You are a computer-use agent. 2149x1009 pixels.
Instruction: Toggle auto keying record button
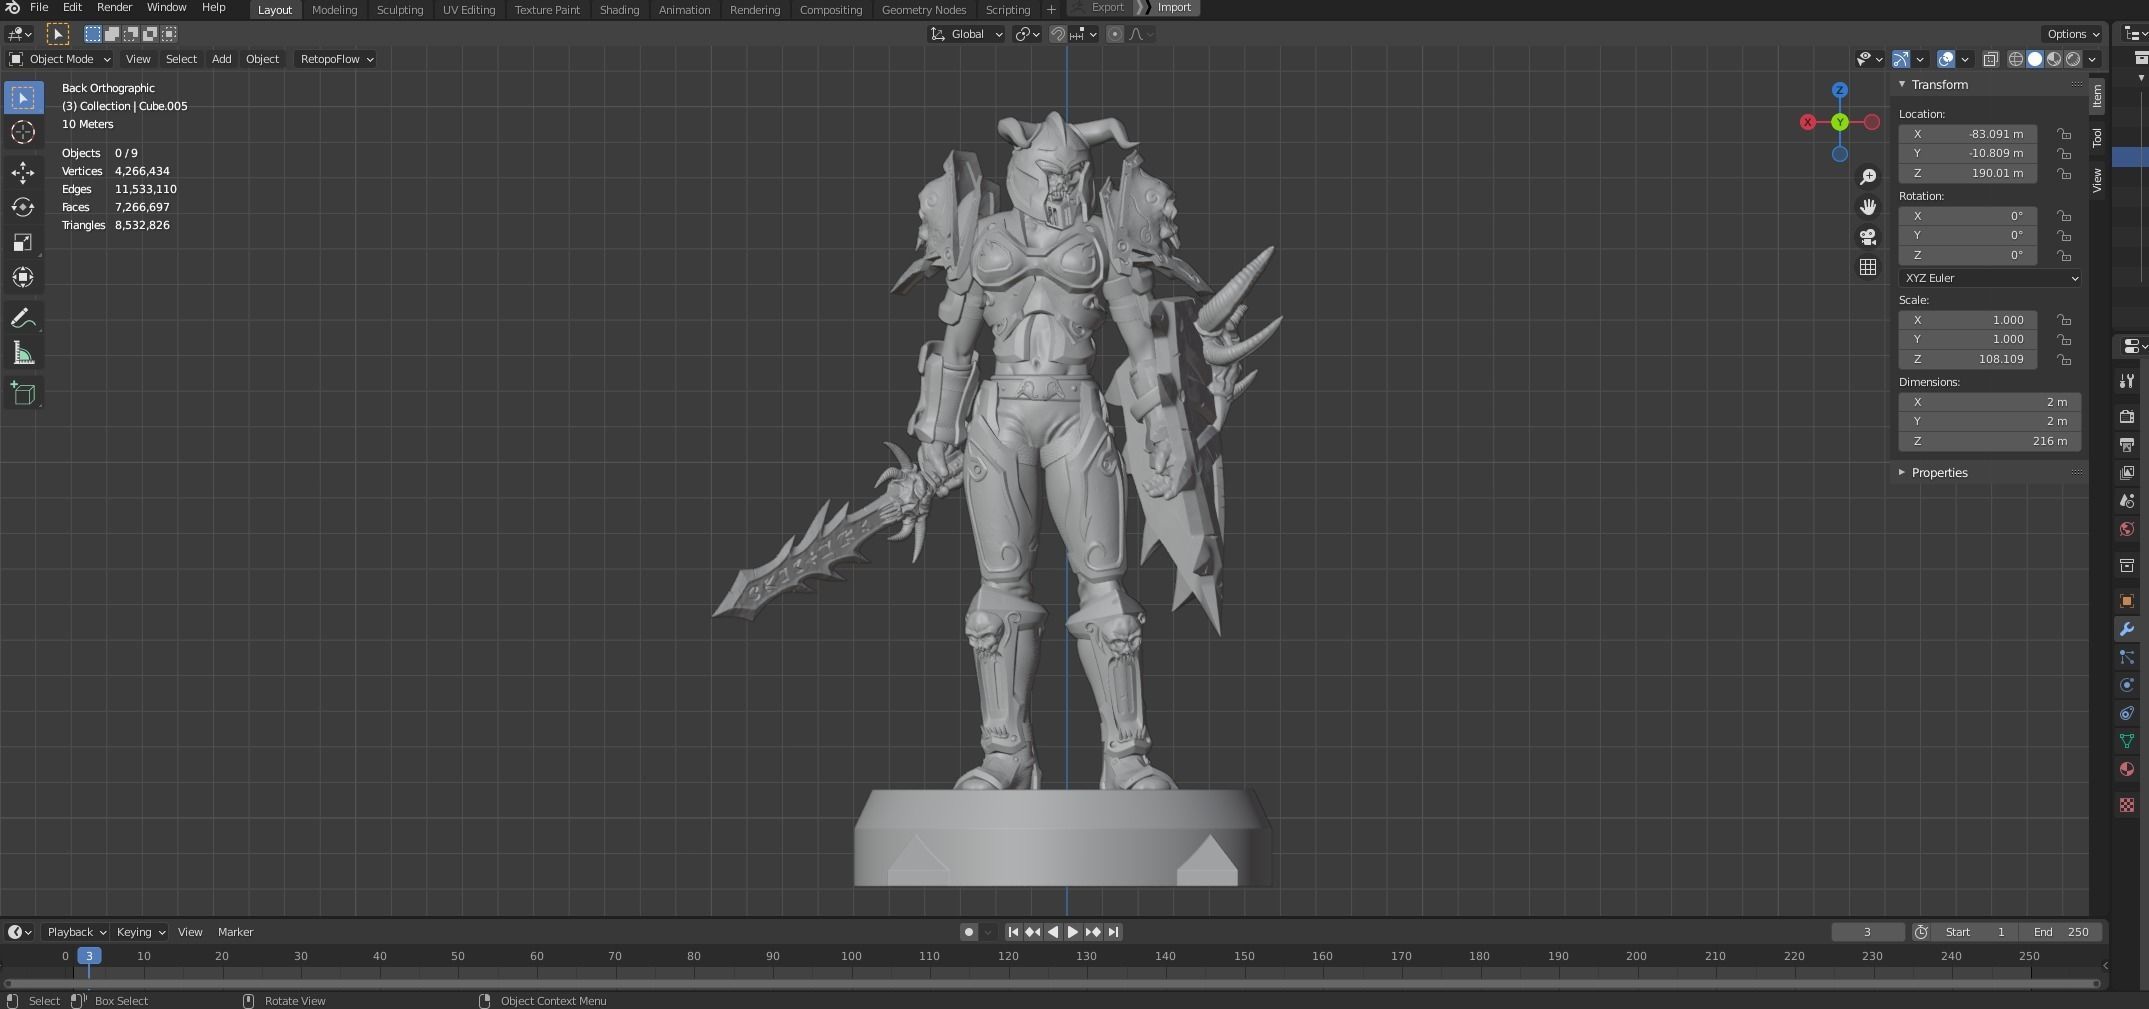(x=968, y=932)
